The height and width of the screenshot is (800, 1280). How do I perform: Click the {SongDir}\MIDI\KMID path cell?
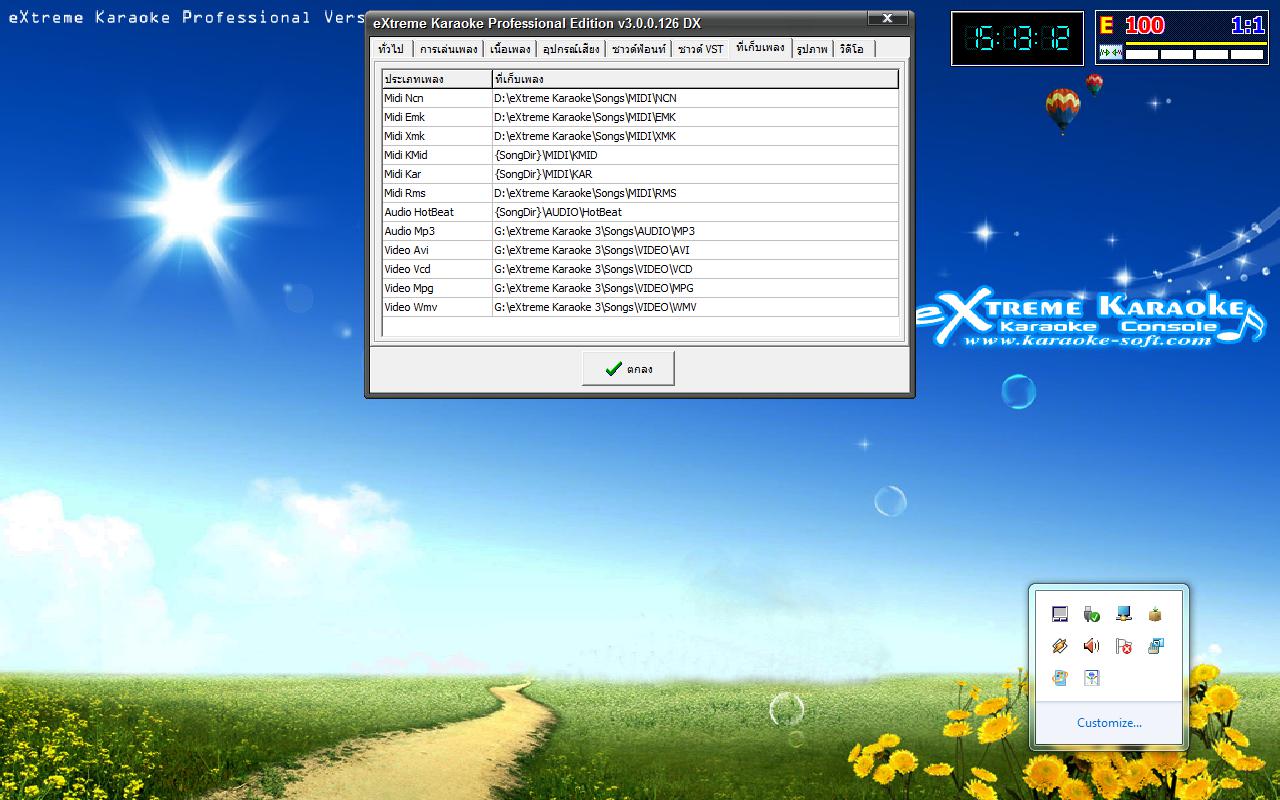point(695,155)
